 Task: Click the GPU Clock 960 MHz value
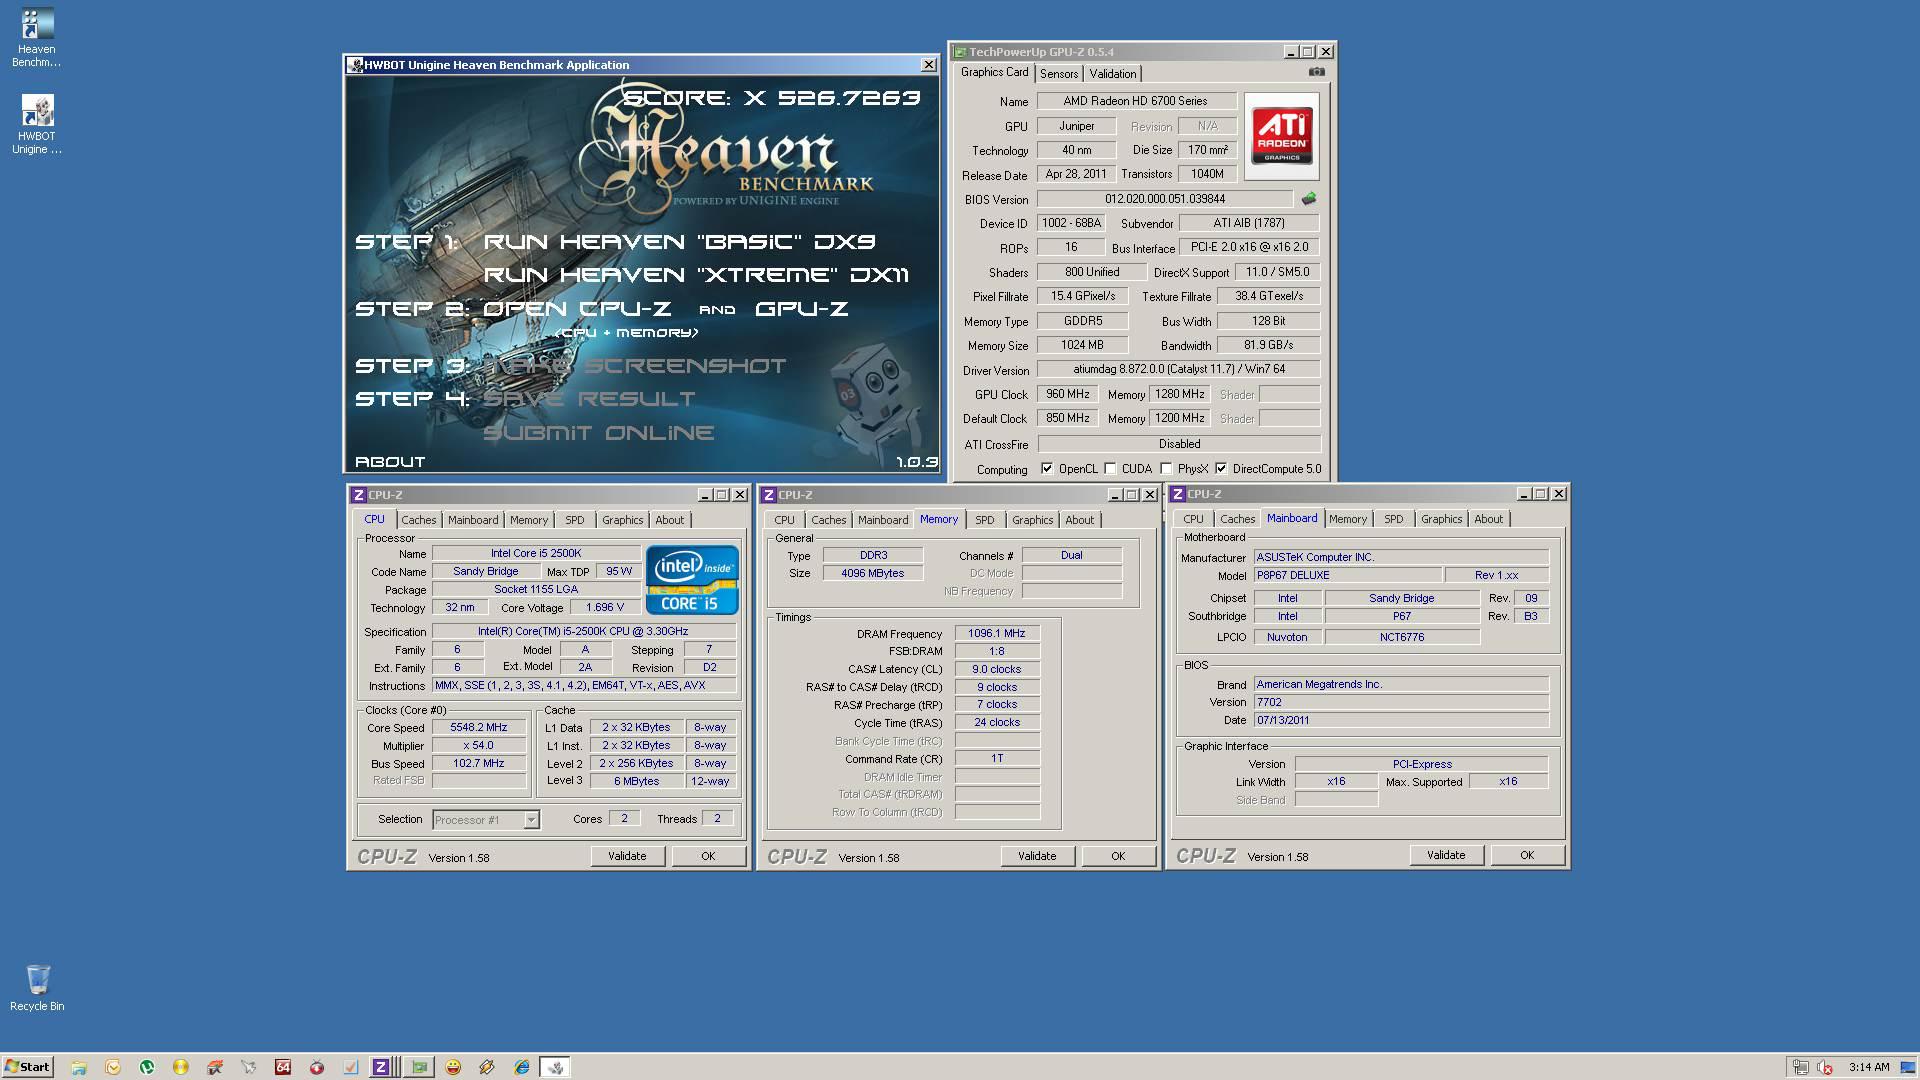click(x=1068, y=394)
